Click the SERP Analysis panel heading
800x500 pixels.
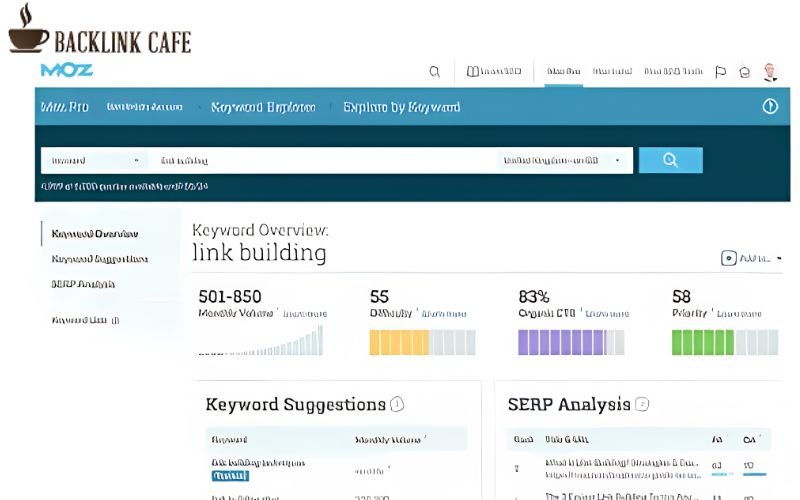pos(569,405)
